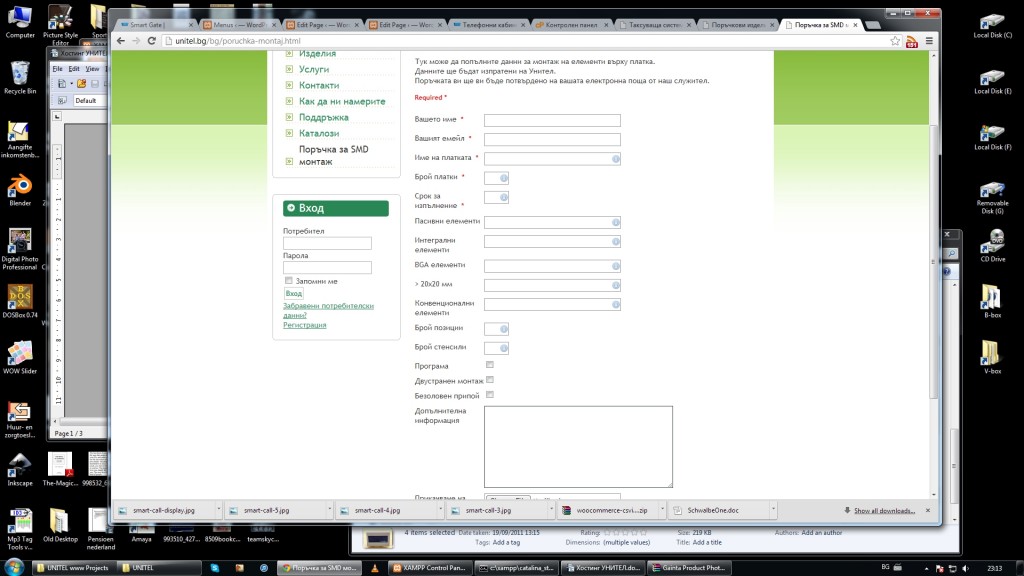Check the Запомни ме box
This screenshot has width=1024, height=576.
289,281
